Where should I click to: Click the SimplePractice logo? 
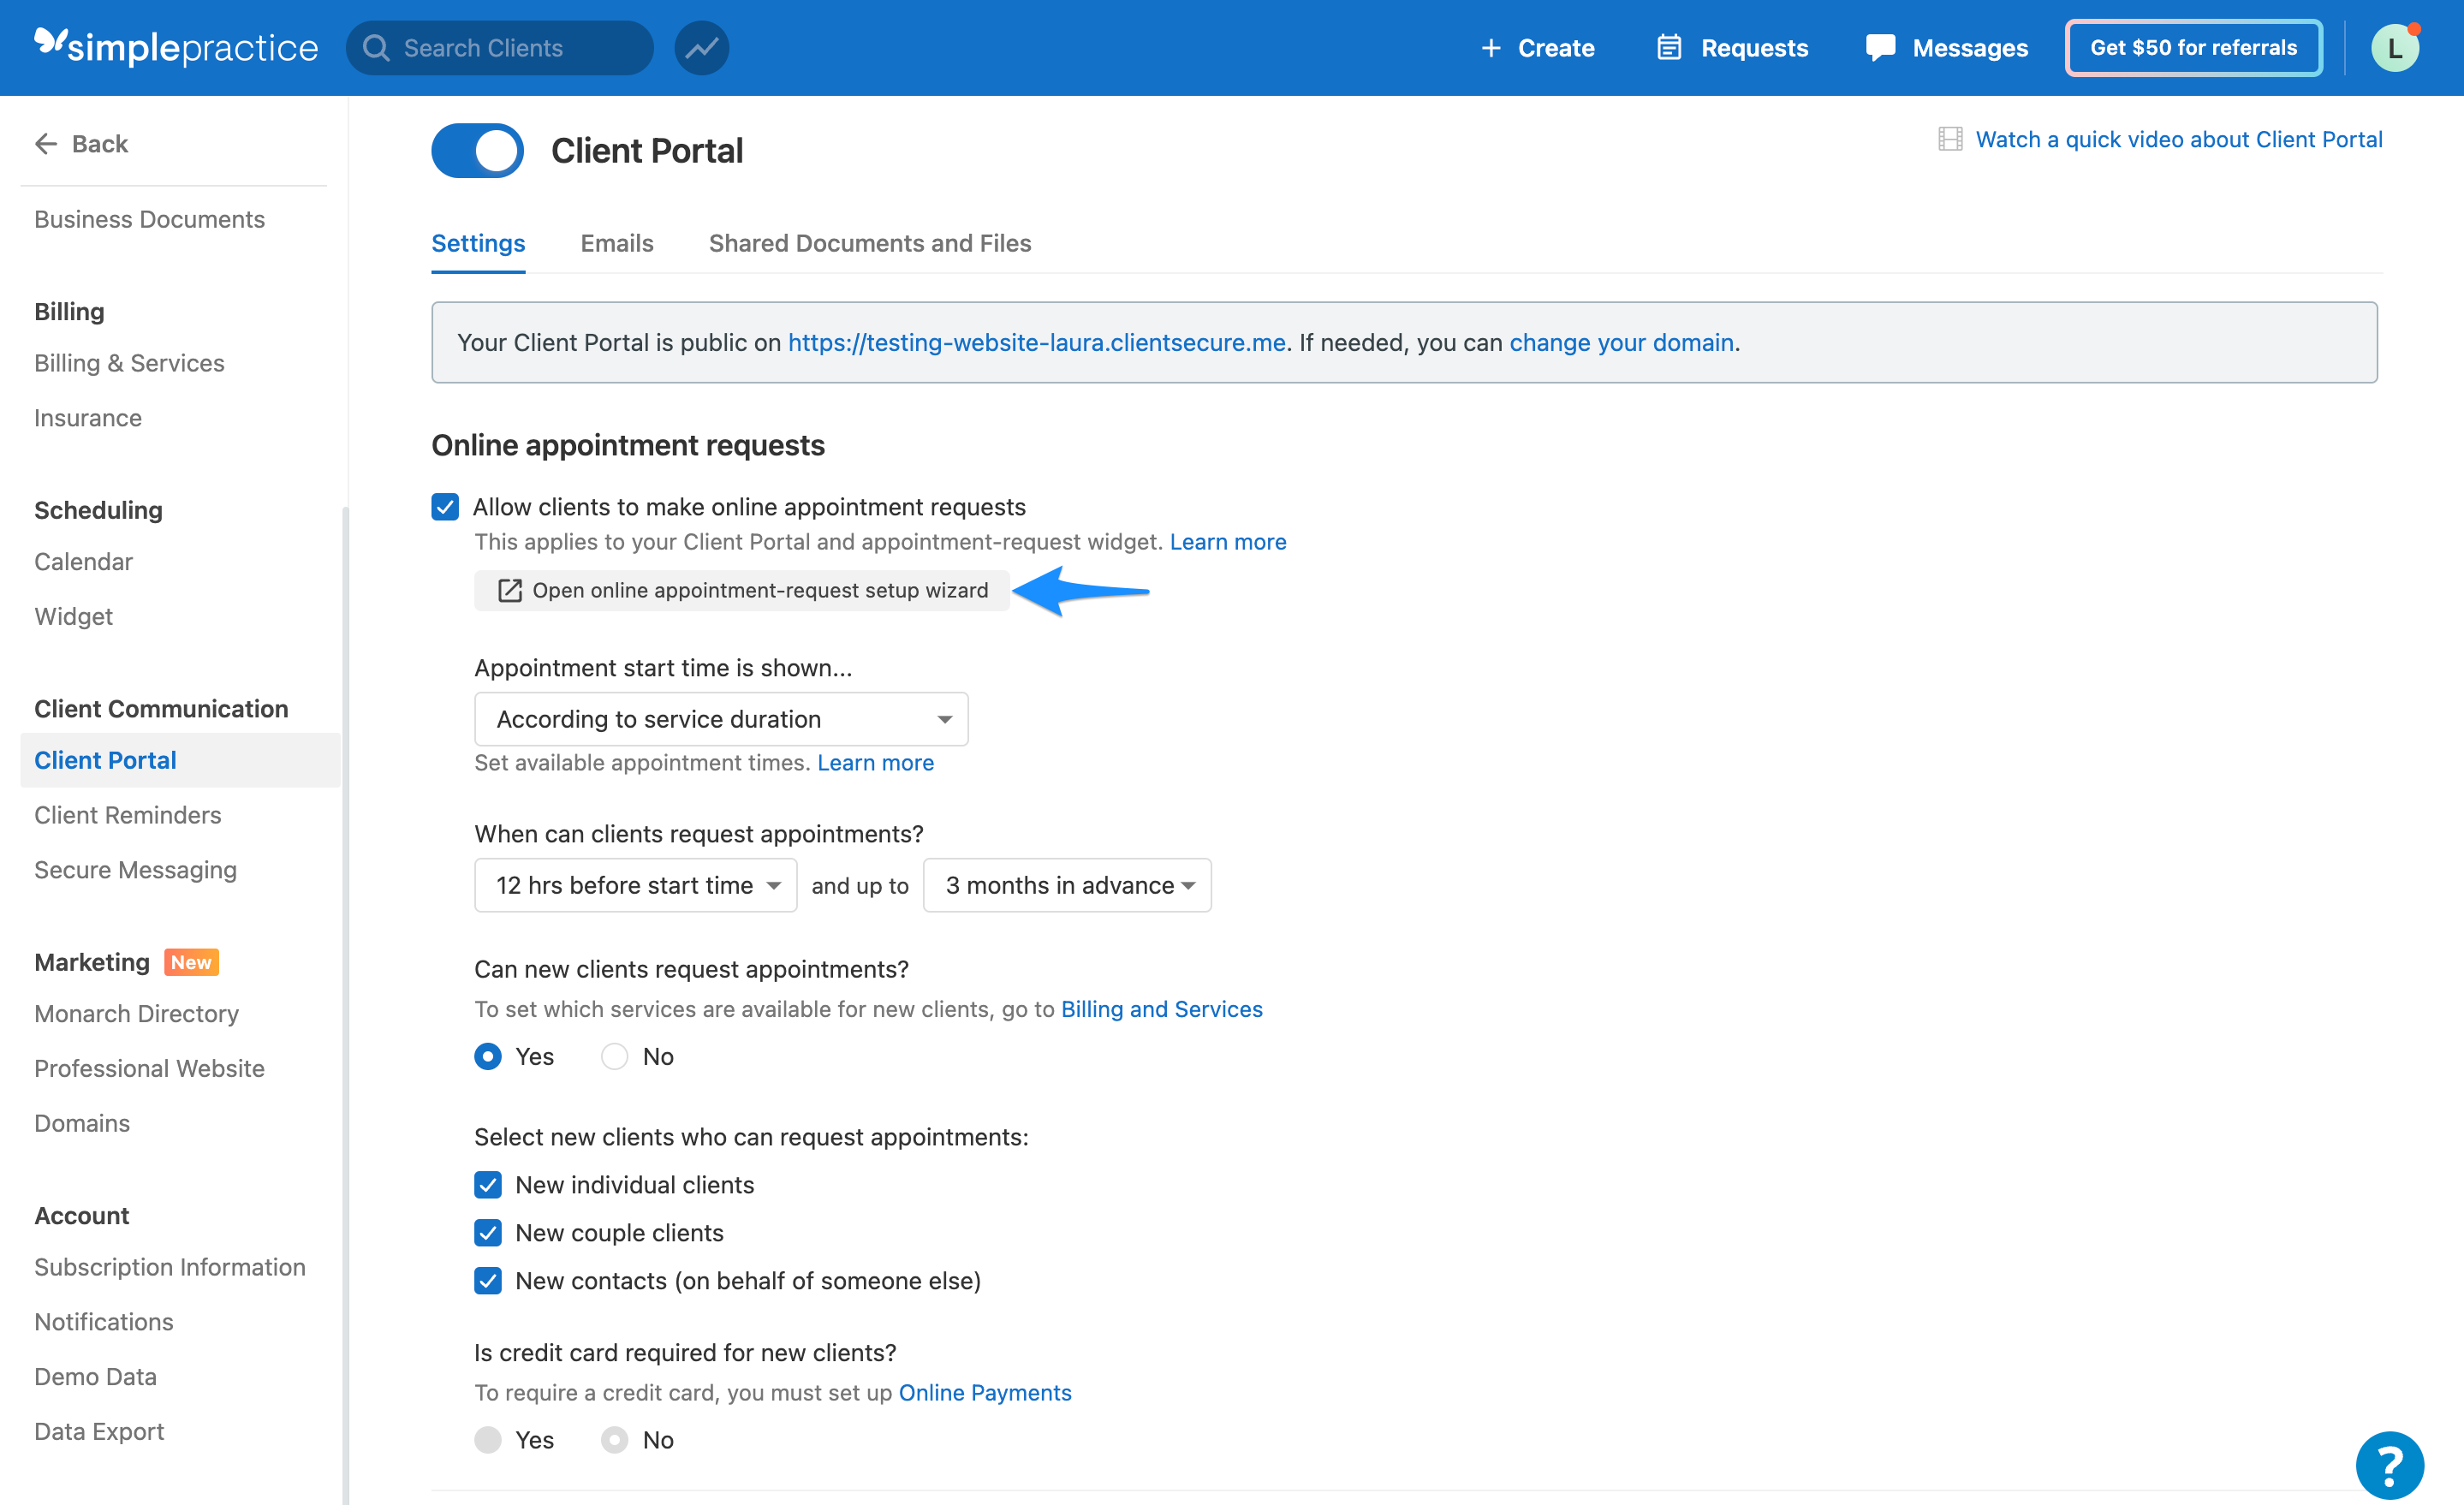(176, 47)
